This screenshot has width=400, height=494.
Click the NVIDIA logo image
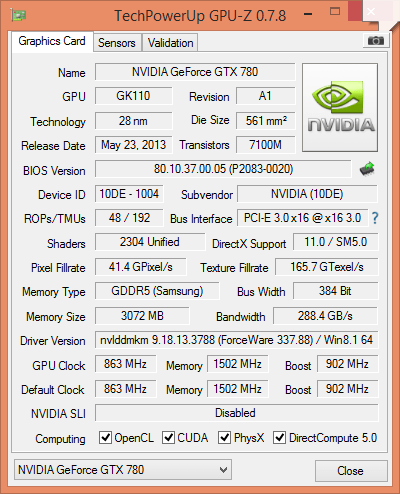(340, 108)
